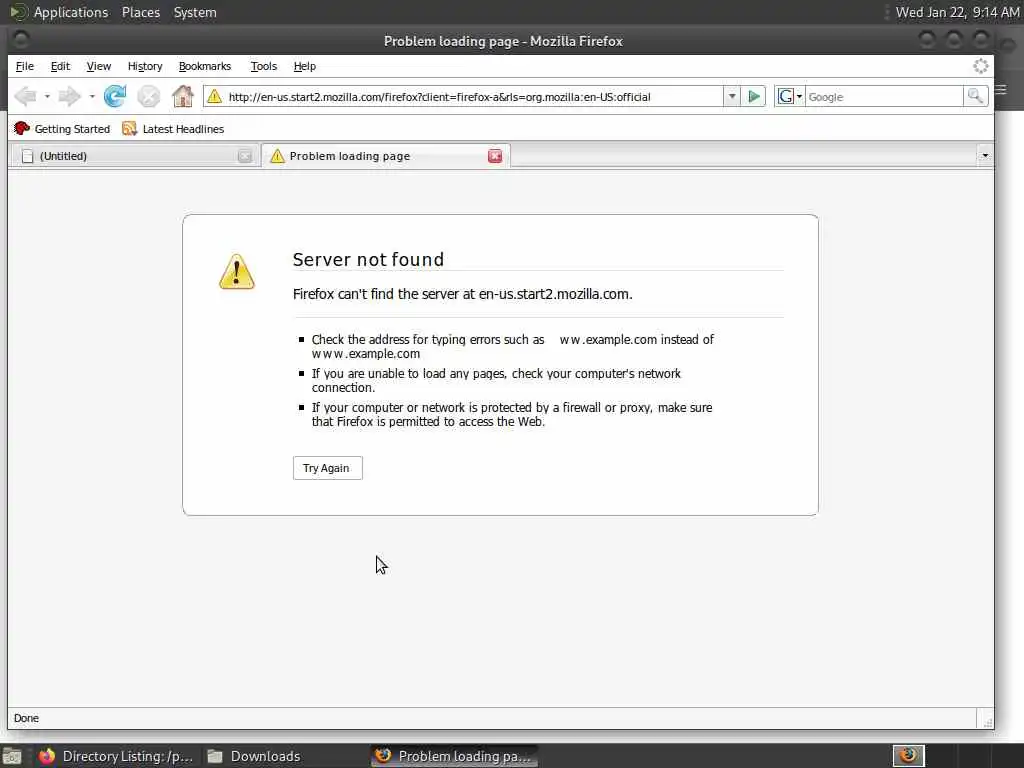
Task: Click the text en-us.start2.mozilla.com in error message
Action: [554, 294]
